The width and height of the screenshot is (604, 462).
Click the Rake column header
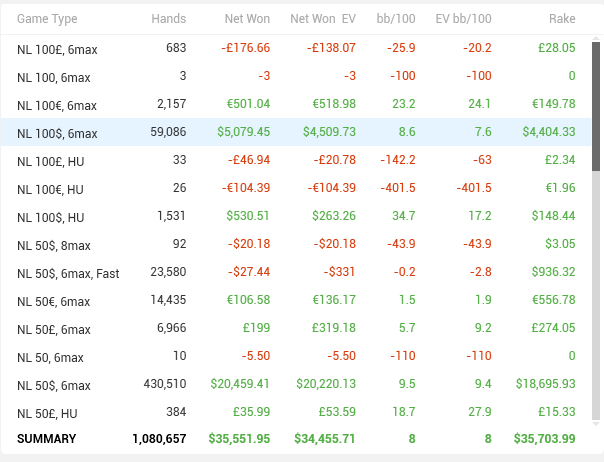click(x=562, y=18)
